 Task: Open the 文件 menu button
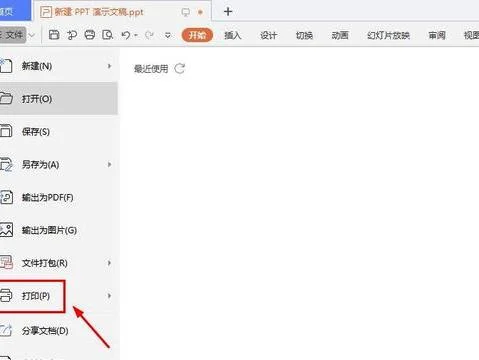pyautogui.click(x=12, y=35)
